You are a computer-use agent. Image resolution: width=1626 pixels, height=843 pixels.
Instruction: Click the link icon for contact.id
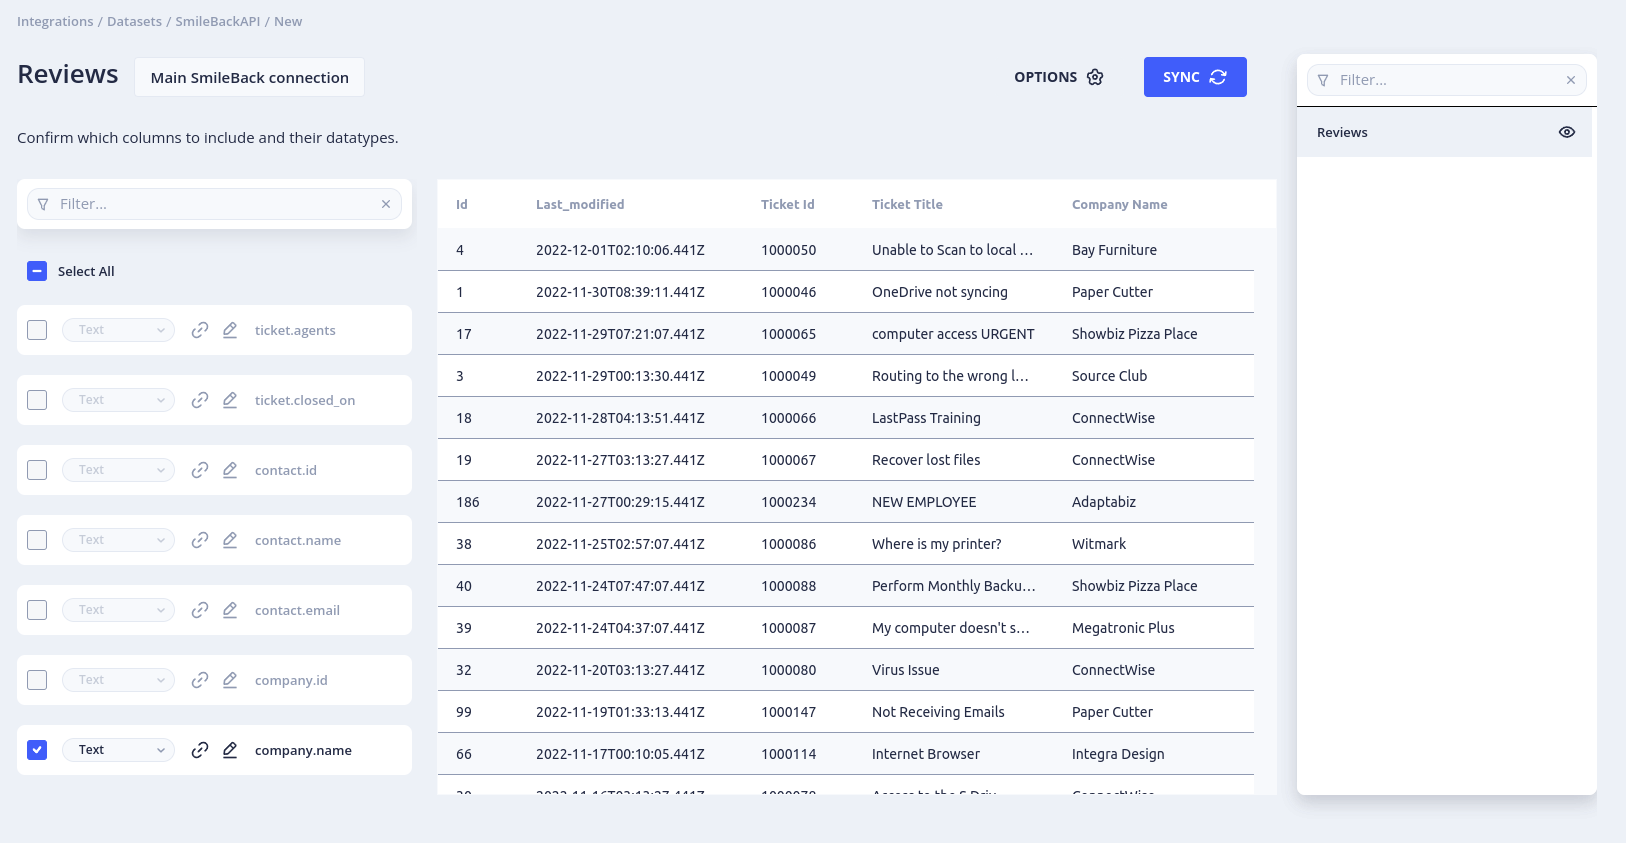tap(200, 470)
